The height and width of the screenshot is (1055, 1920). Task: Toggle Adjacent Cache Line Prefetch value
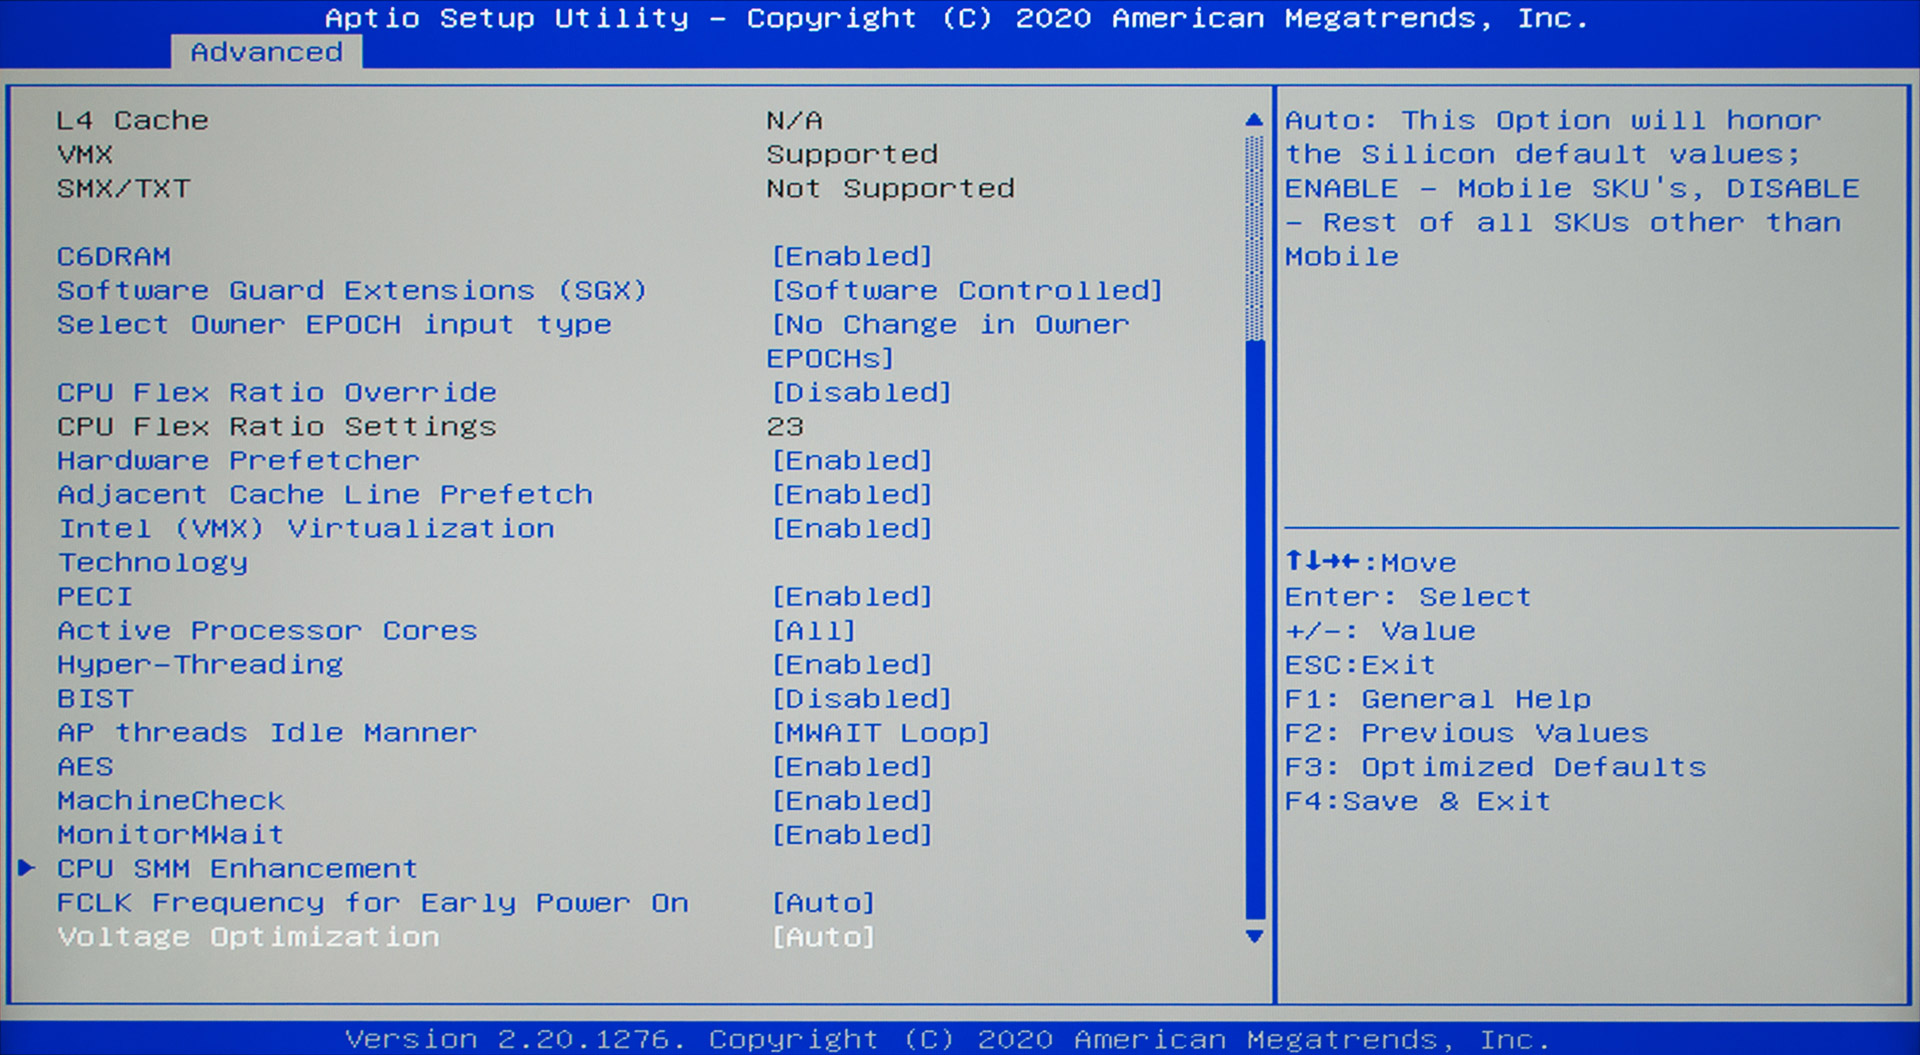pyautogui.click(x=851, y=495)
